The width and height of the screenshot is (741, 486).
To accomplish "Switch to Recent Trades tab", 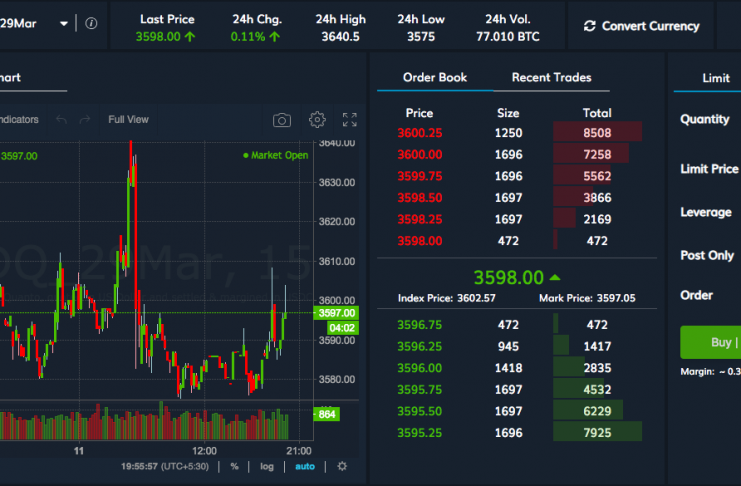I will click(551, 78).
